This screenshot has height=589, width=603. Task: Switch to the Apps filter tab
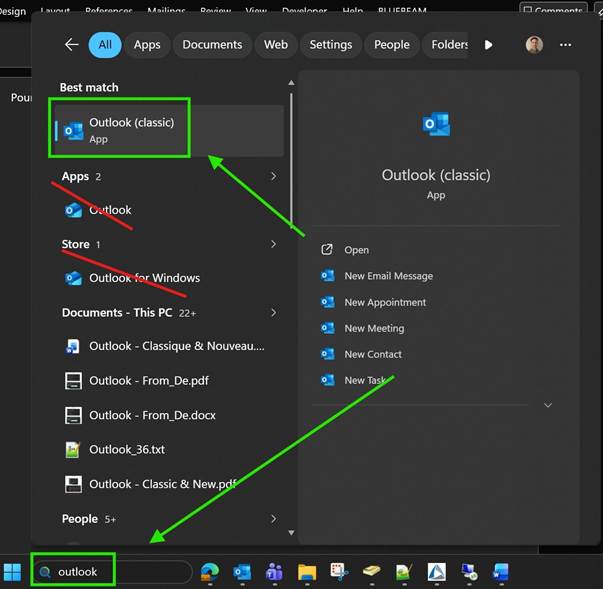[x=147, y=45]
